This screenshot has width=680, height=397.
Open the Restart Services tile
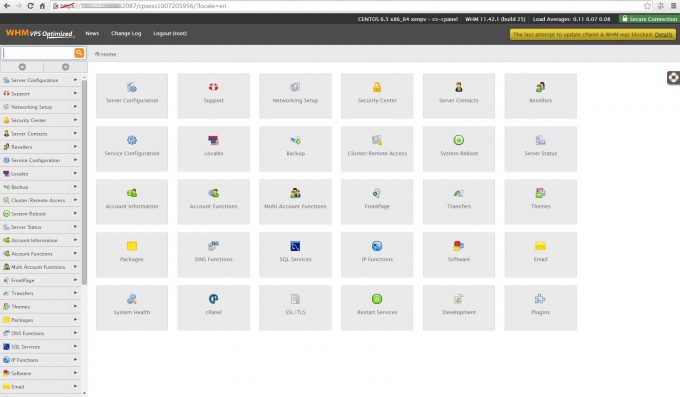point(377,308)
